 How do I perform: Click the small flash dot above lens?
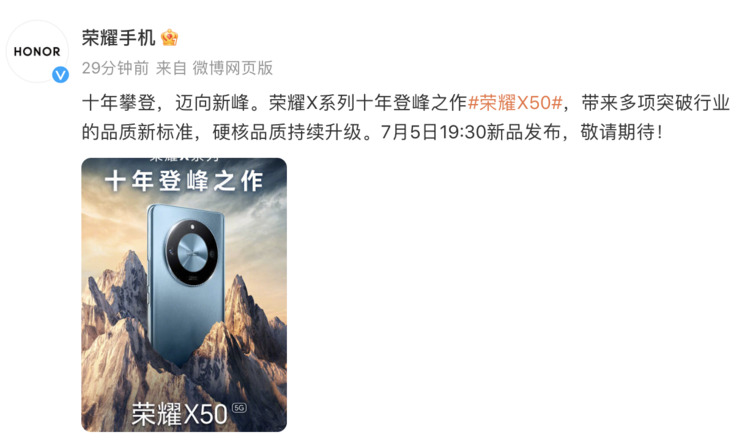click(x=193, y=227)
